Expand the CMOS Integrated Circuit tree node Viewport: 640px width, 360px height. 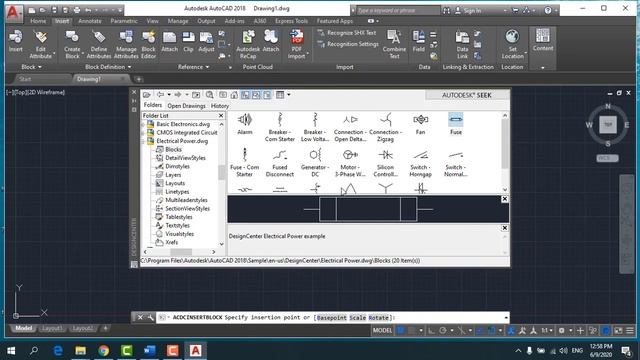143,133
